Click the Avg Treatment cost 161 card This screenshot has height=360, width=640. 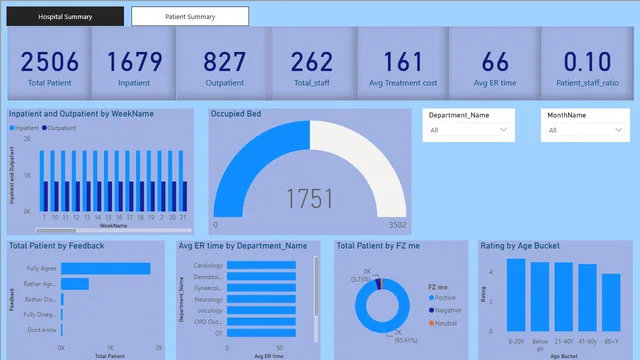(x=403, y=64)
